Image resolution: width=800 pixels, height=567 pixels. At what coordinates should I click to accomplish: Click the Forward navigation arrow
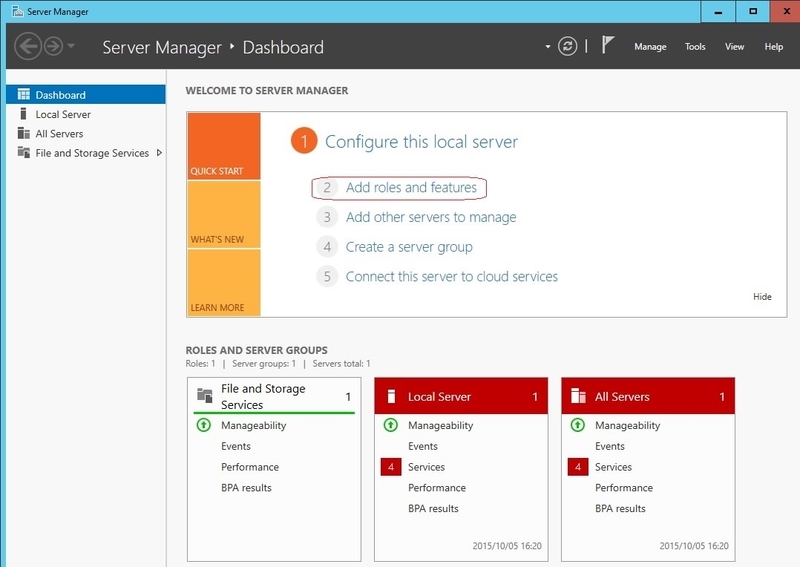(53, 46)
